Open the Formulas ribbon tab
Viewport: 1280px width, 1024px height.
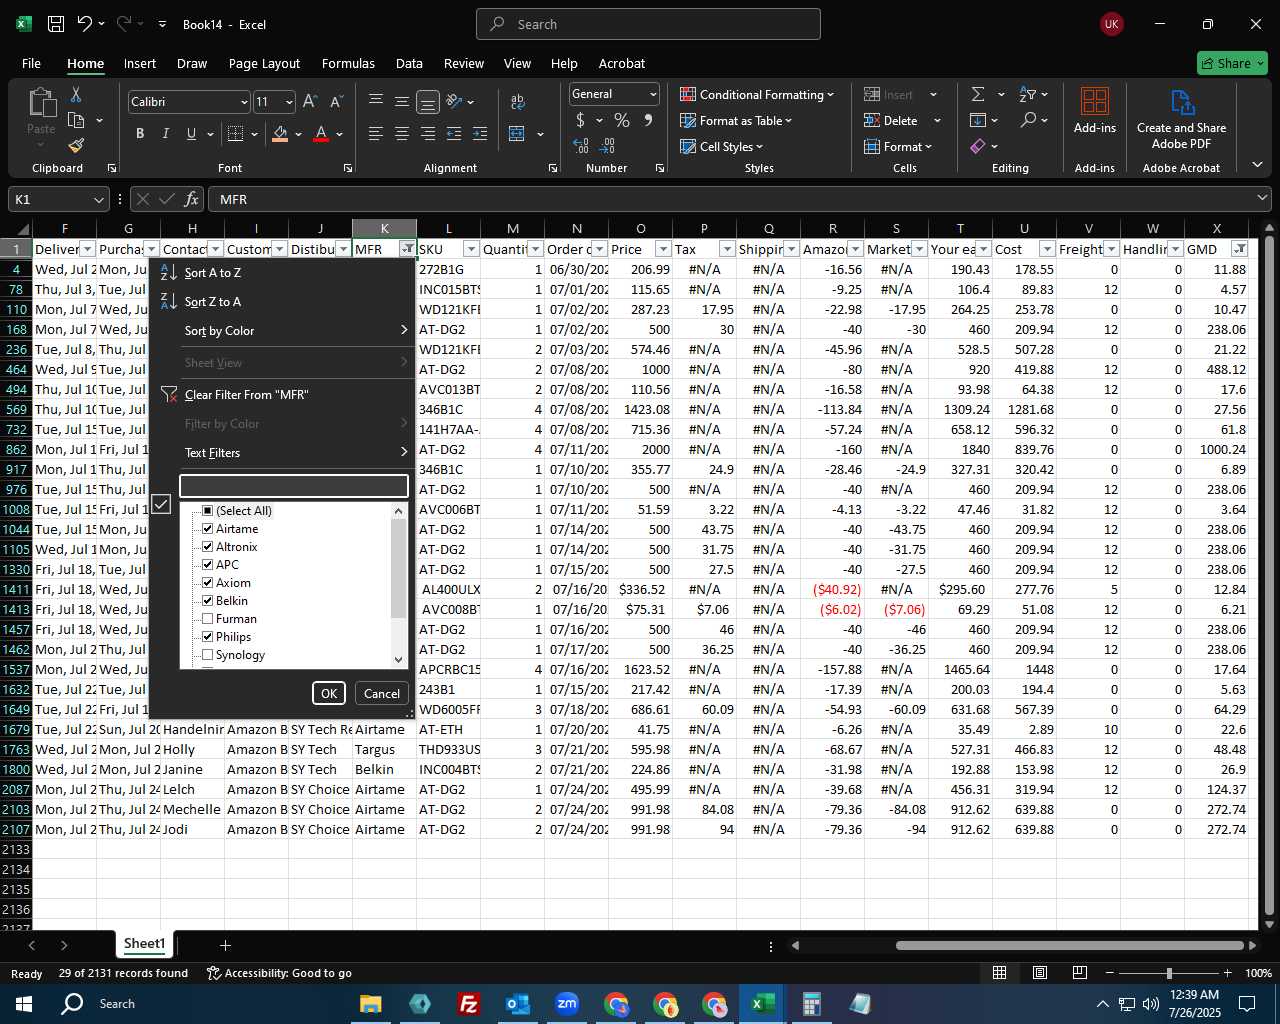pos(348,63)
